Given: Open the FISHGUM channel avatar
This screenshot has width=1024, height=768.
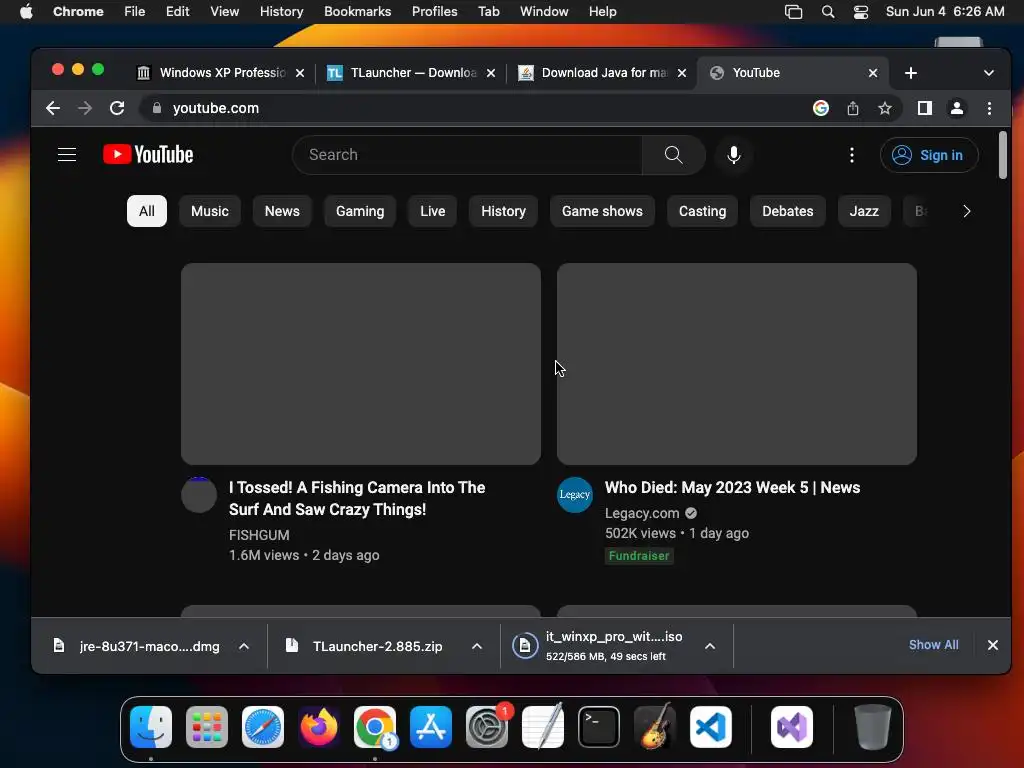Looking at the screenshot, I should [199, 495].
